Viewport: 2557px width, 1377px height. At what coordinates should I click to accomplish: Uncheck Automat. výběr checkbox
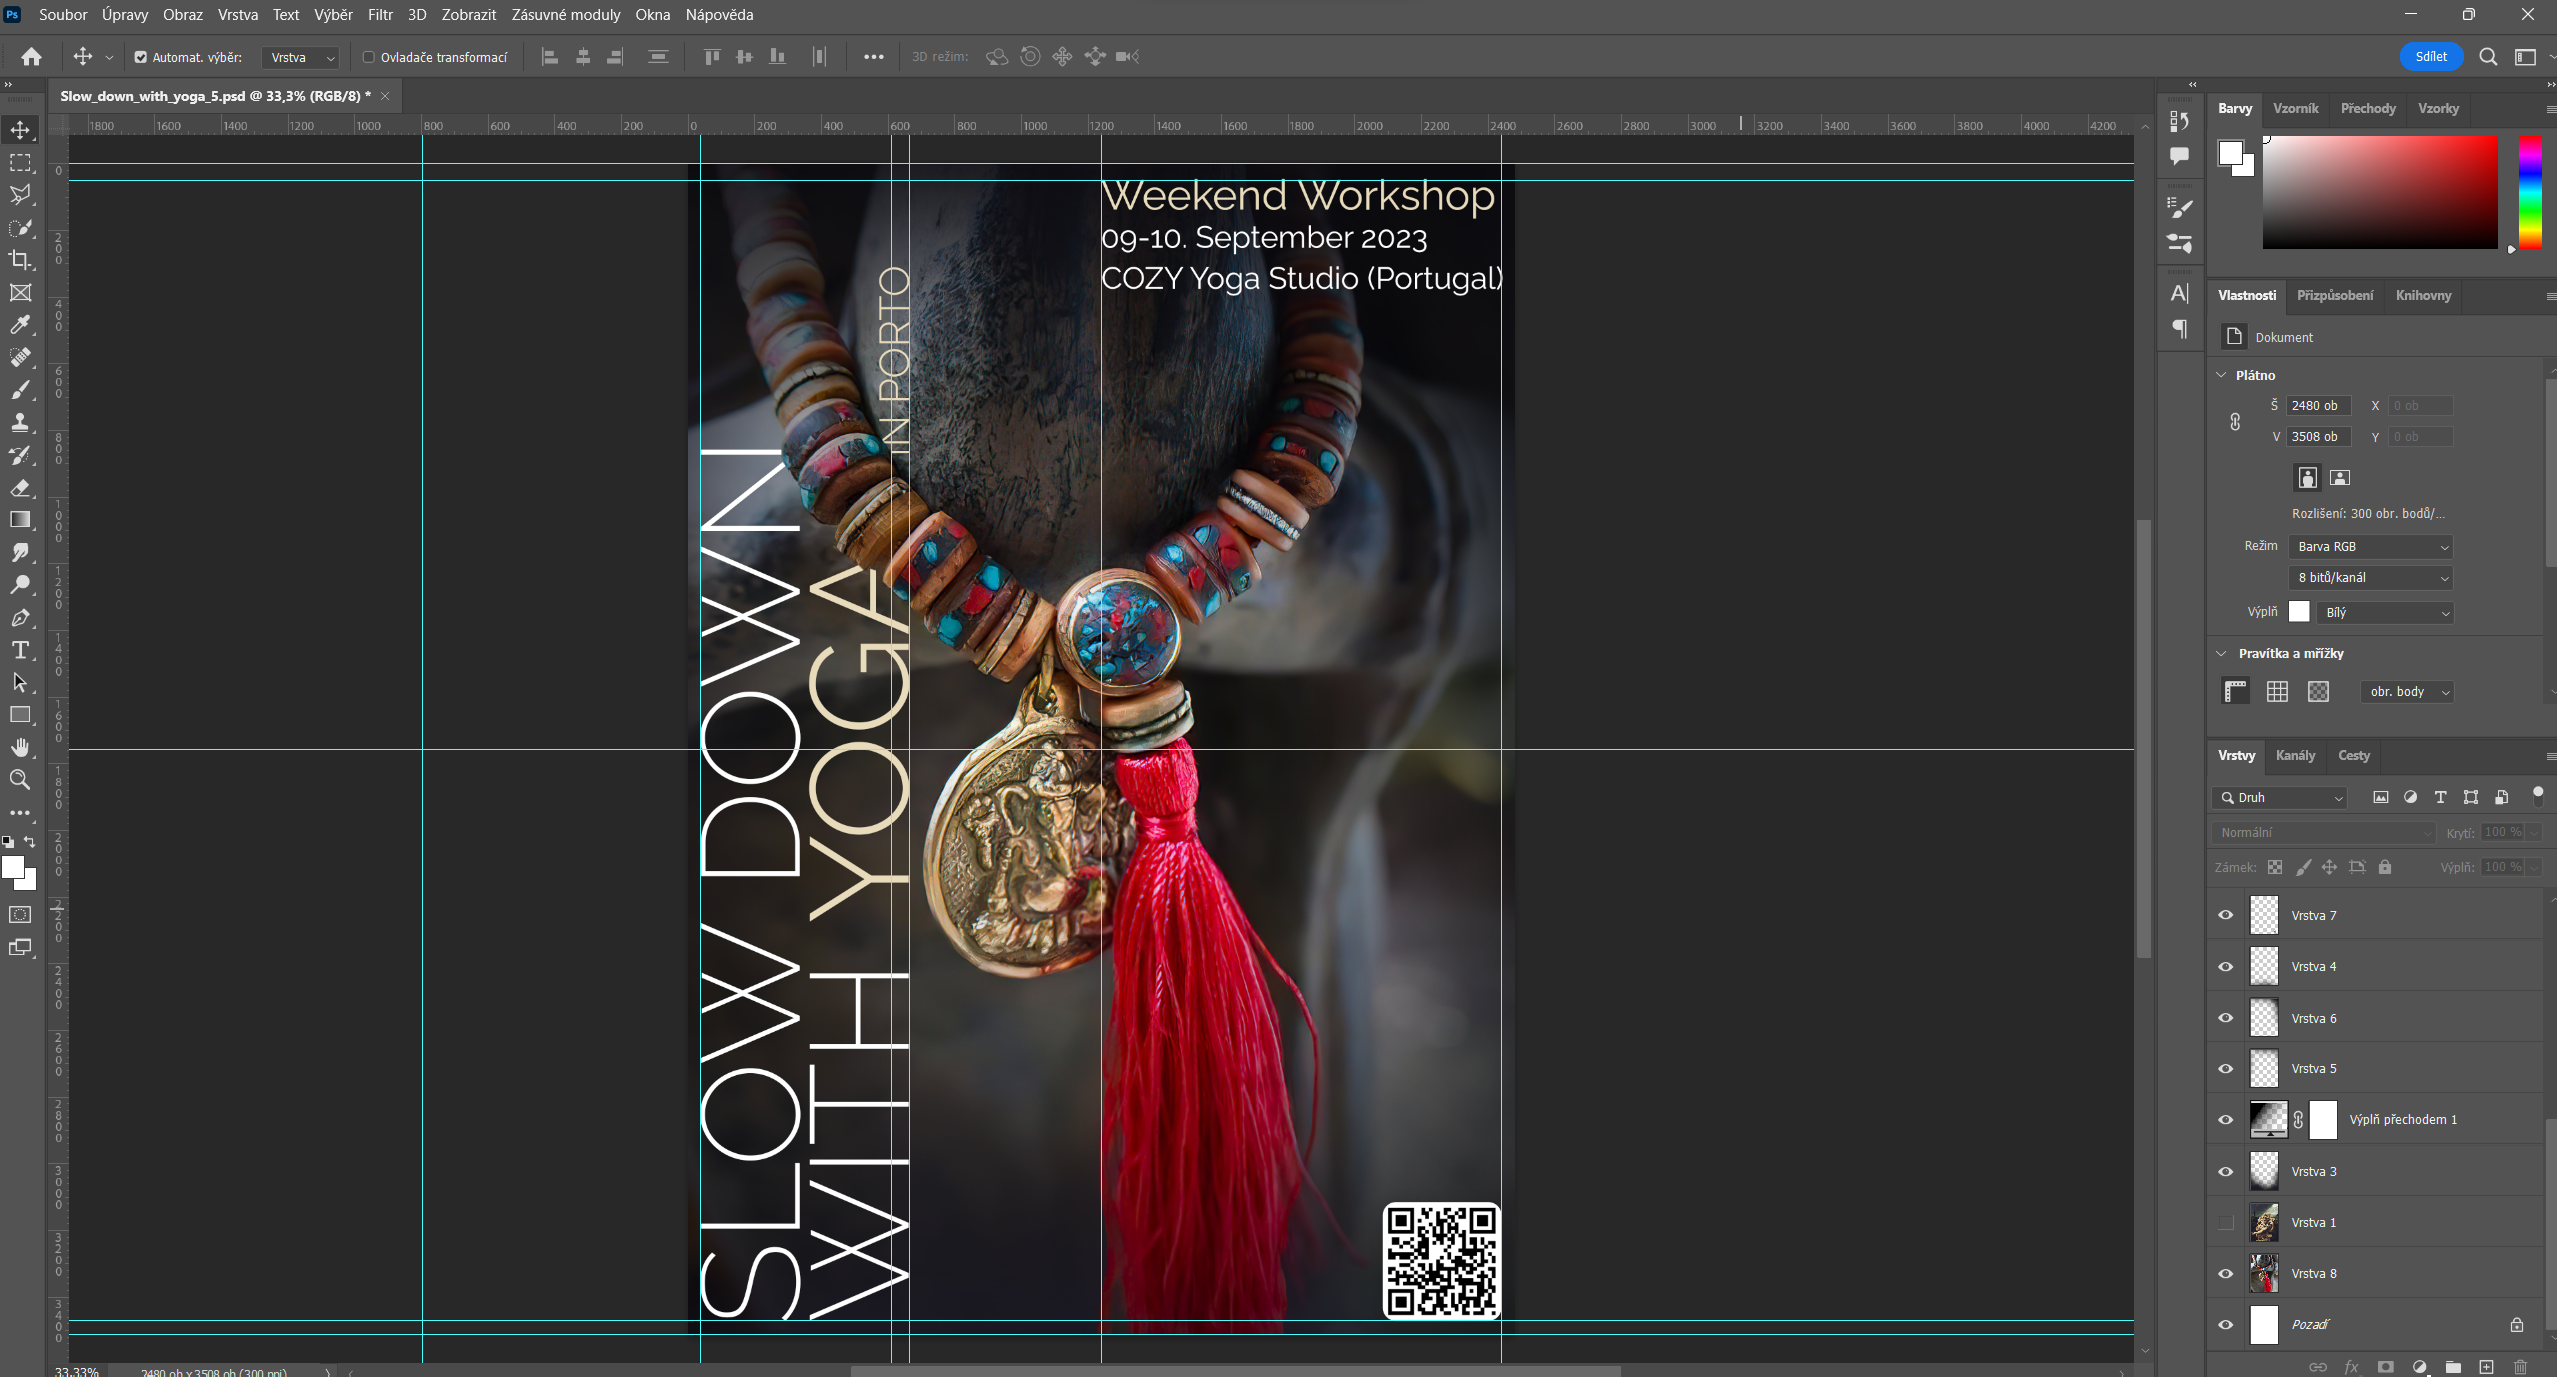click(141, 57)
